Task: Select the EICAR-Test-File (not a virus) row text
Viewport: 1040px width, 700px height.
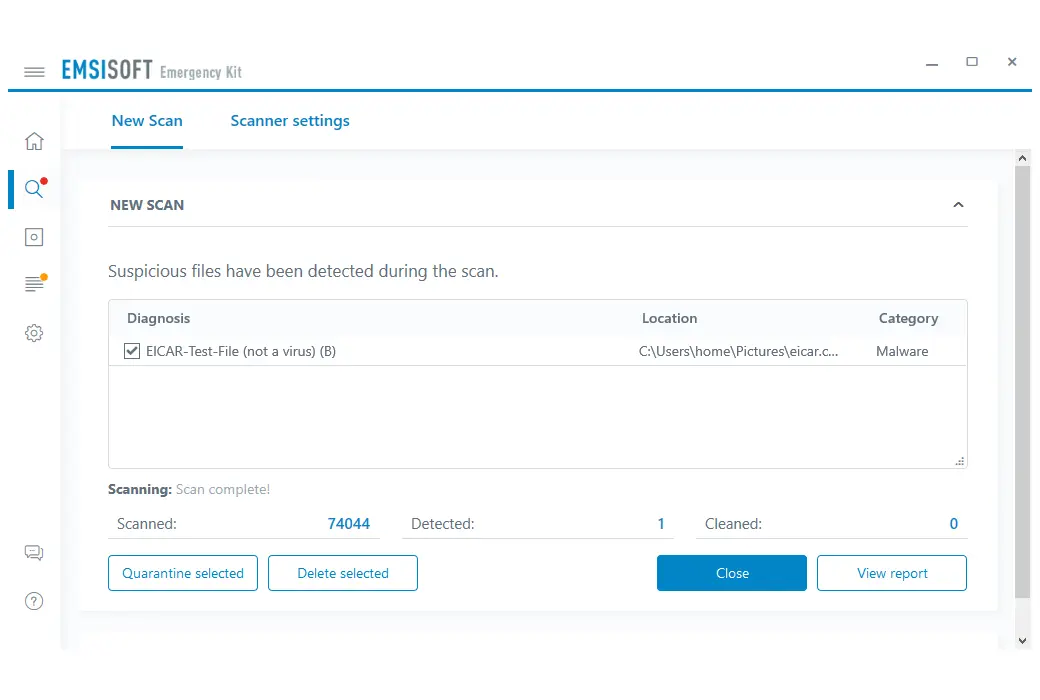Action: coord(241,352)
